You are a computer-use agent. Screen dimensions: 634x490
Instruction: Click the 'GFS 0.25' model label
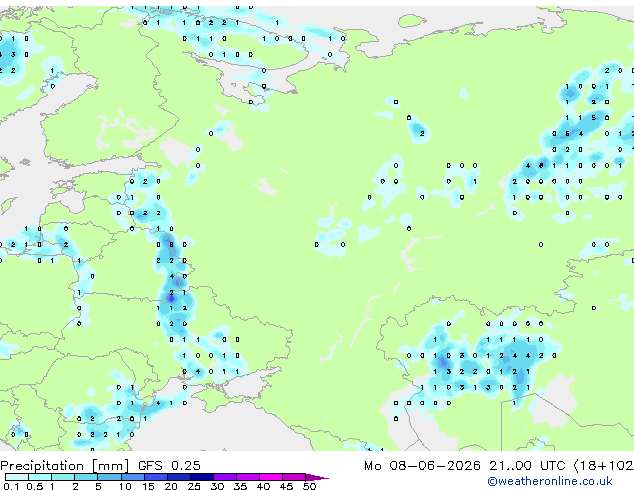coord(169,466)
